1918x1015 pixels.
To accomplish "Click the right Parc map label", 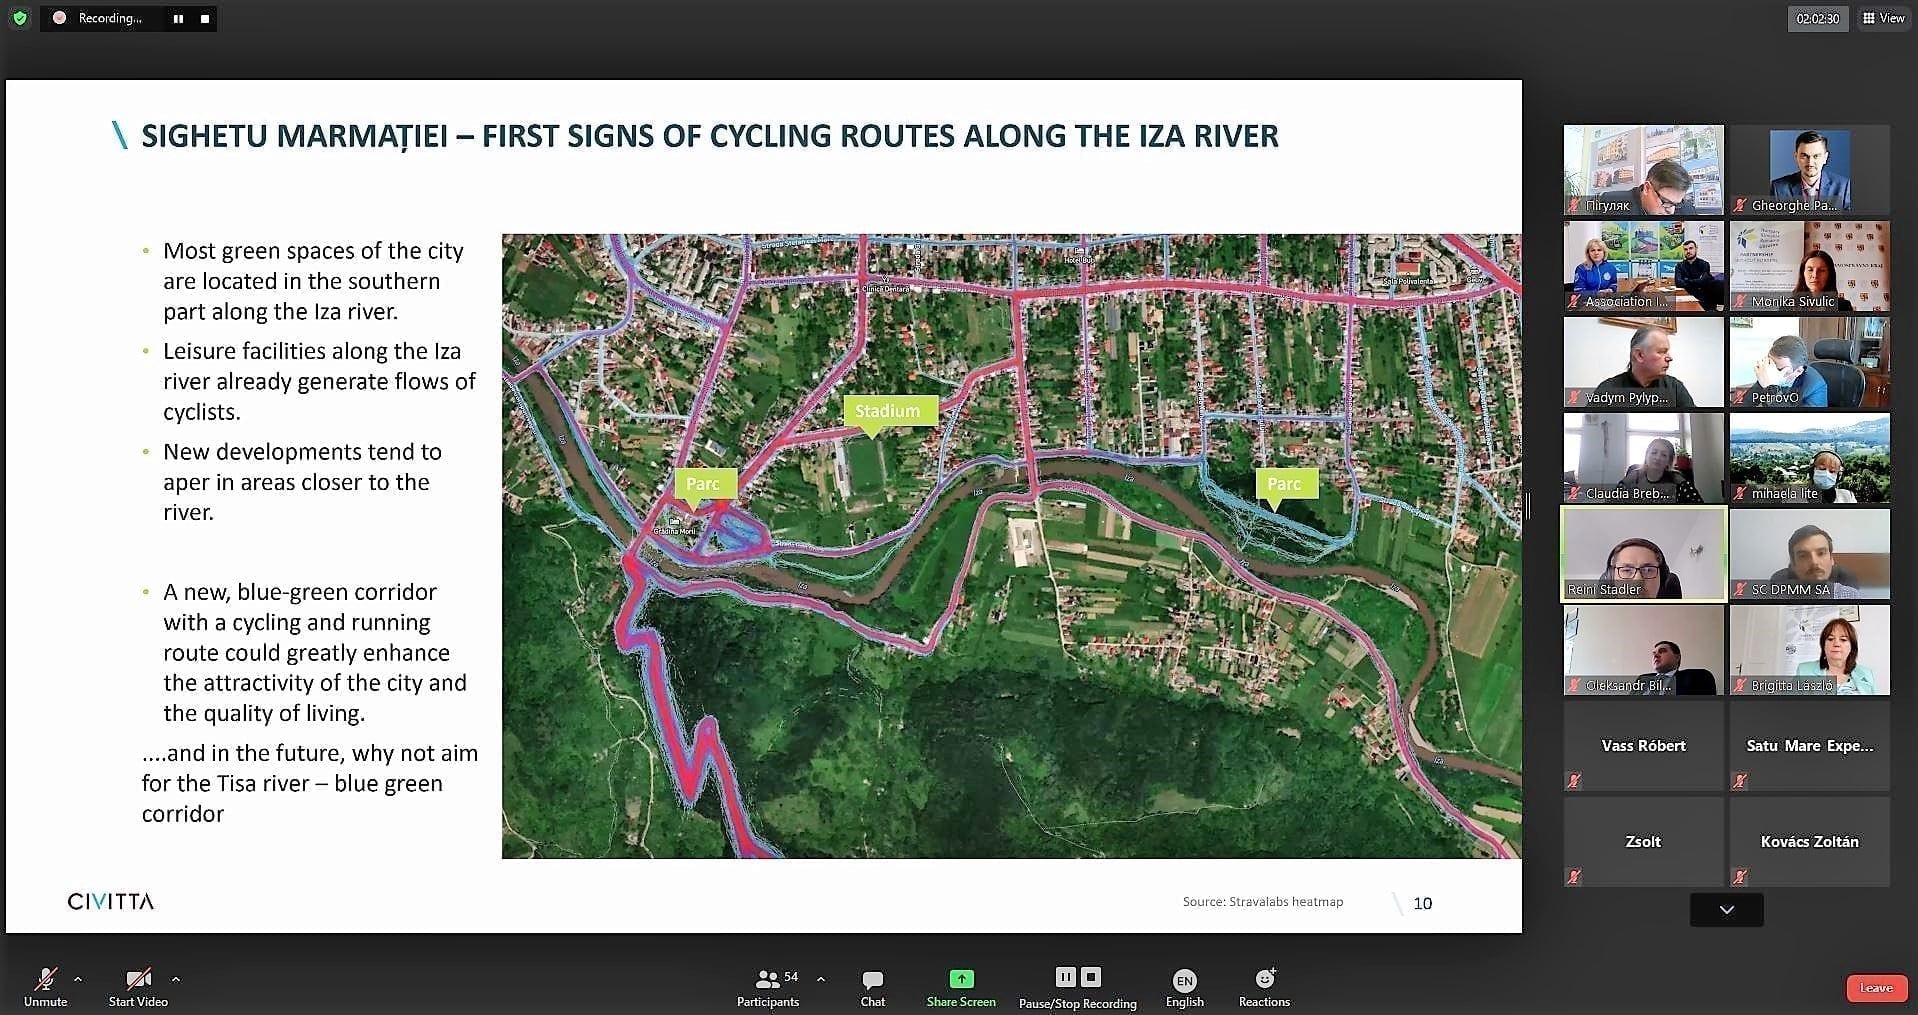I will tap(1286, 484).
